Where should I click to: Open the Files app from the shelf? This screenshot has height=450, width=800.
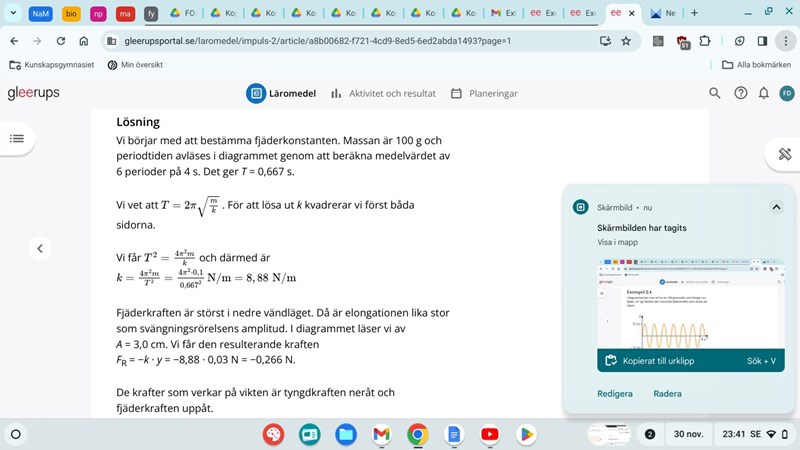point(346,434)
